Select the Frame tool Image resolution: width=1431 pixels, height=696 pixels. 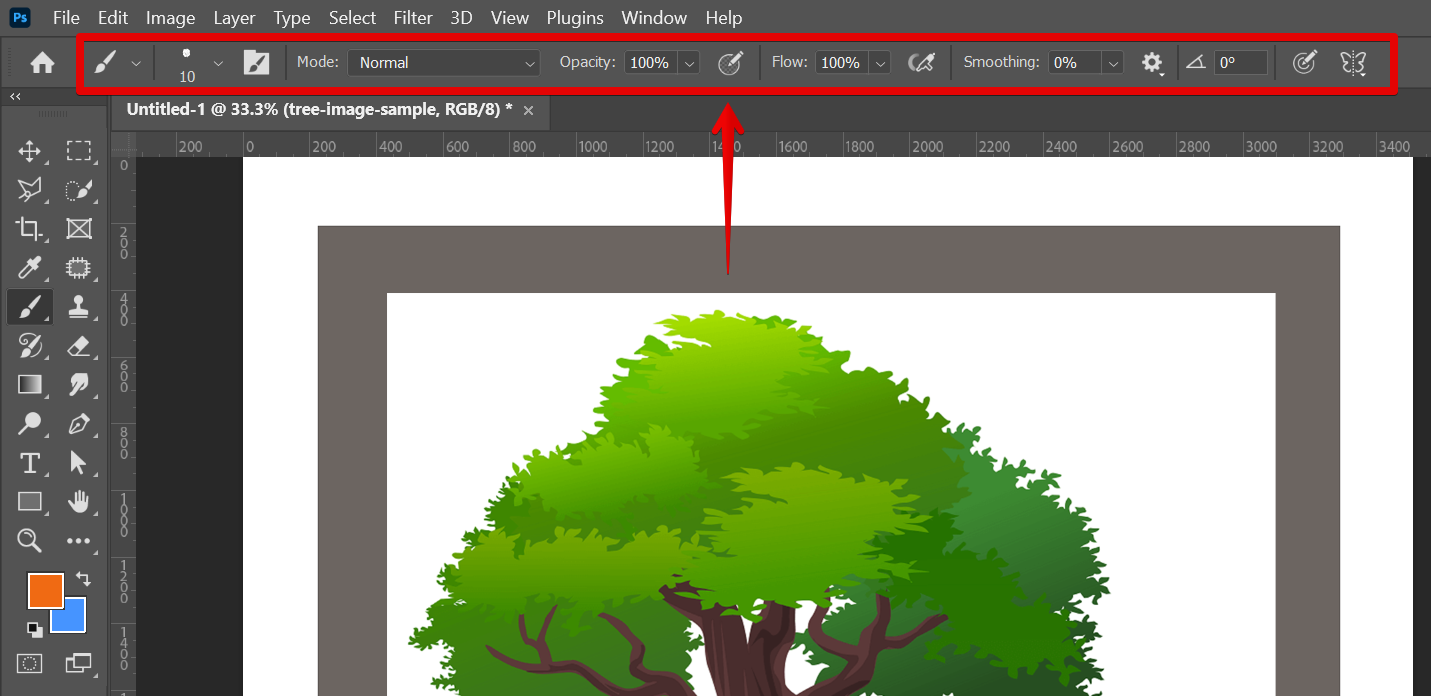pos(79,229)
